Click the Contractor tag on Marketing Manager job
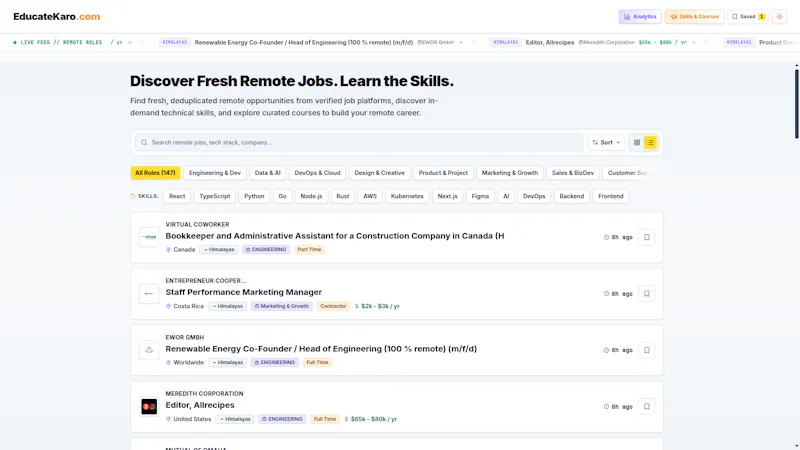Image resolution: width=800 pixels, height=450 pixels. pos(333,306)
